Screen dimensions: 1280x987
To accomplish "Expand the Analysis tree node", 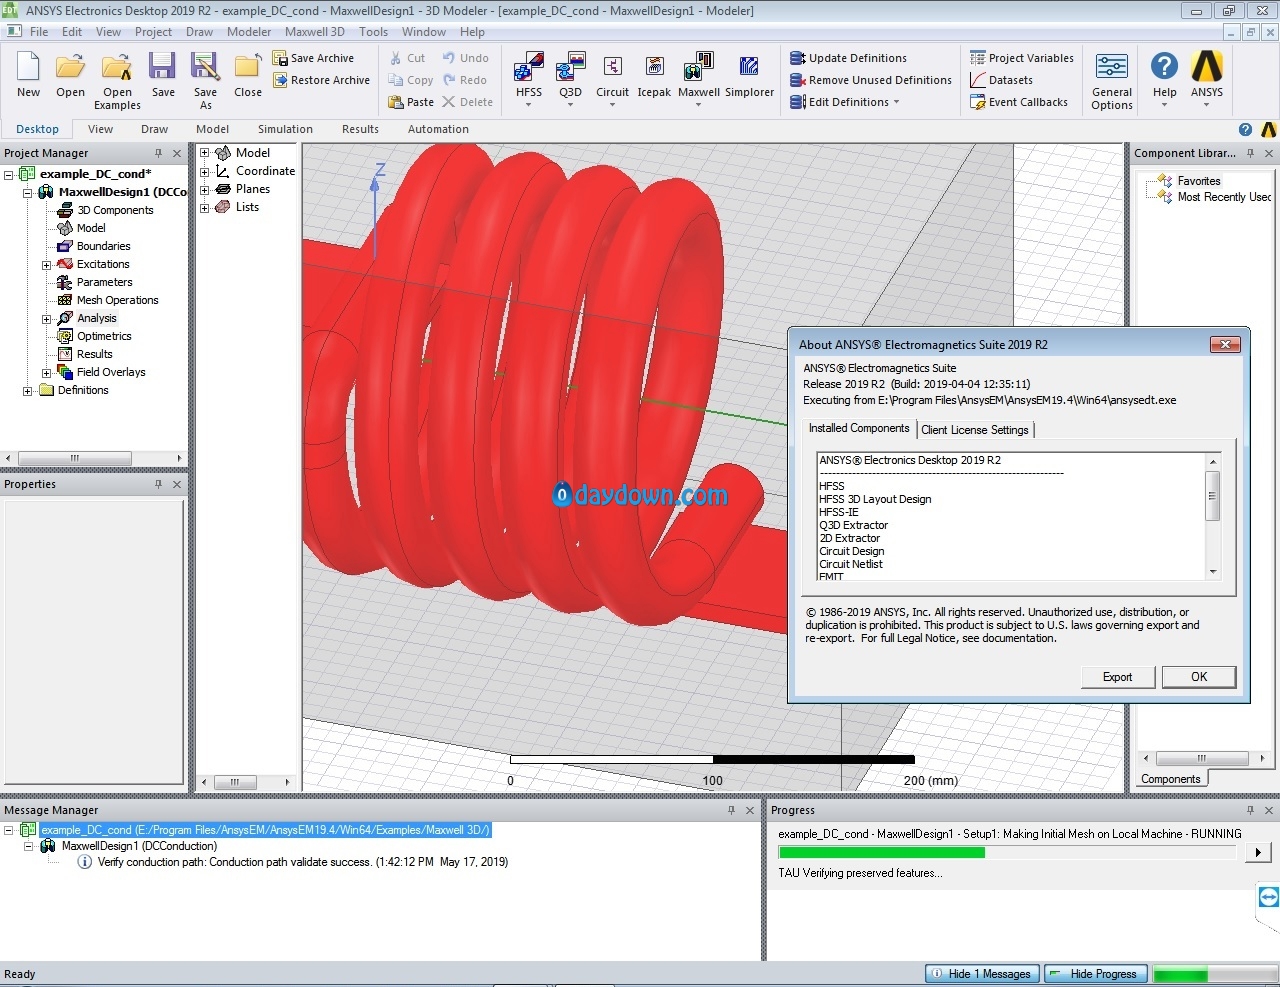I will click(x=46, y=319).
